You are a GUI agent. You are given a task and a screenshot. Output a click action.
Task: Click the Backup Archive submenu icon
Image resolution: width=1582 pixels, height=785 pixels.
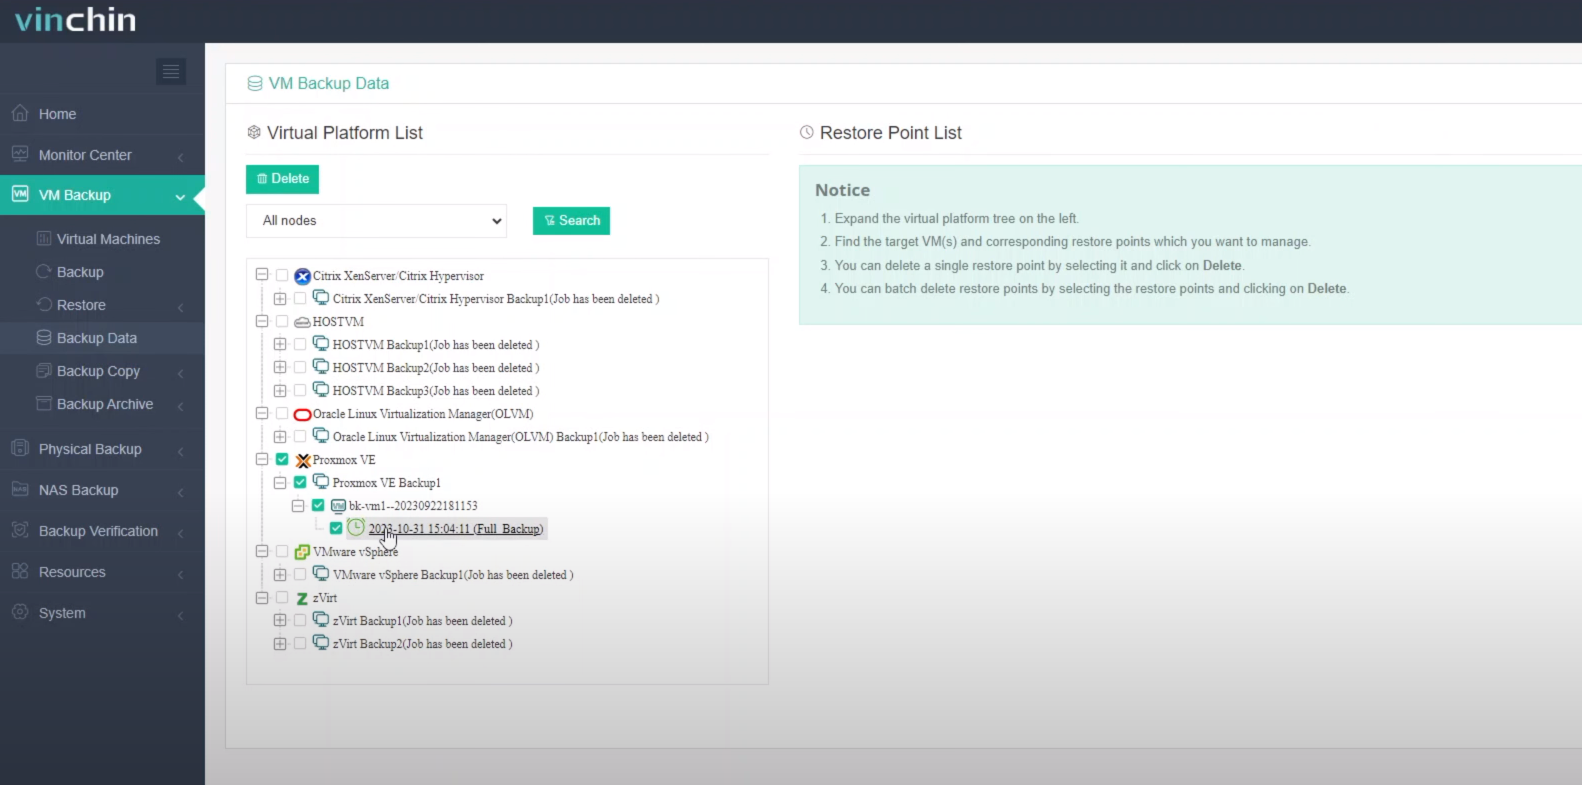pos(44,403)
